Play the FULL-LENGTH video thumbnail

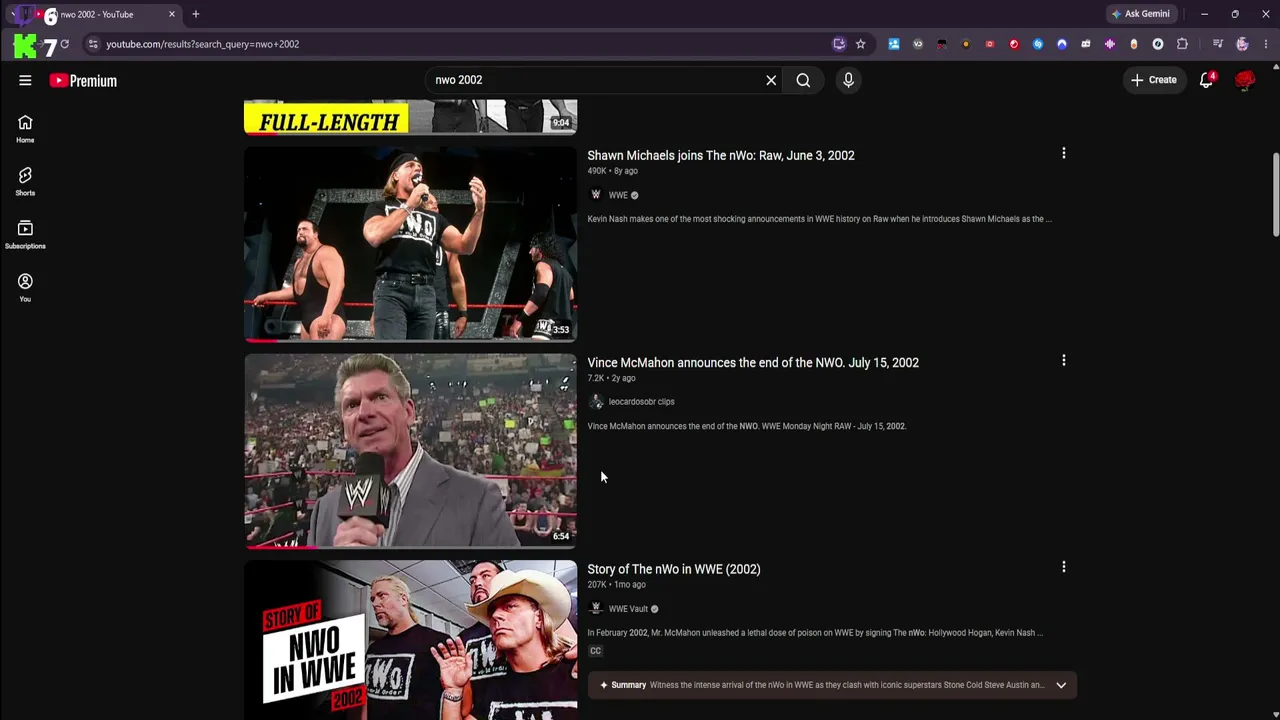point(410,117)
